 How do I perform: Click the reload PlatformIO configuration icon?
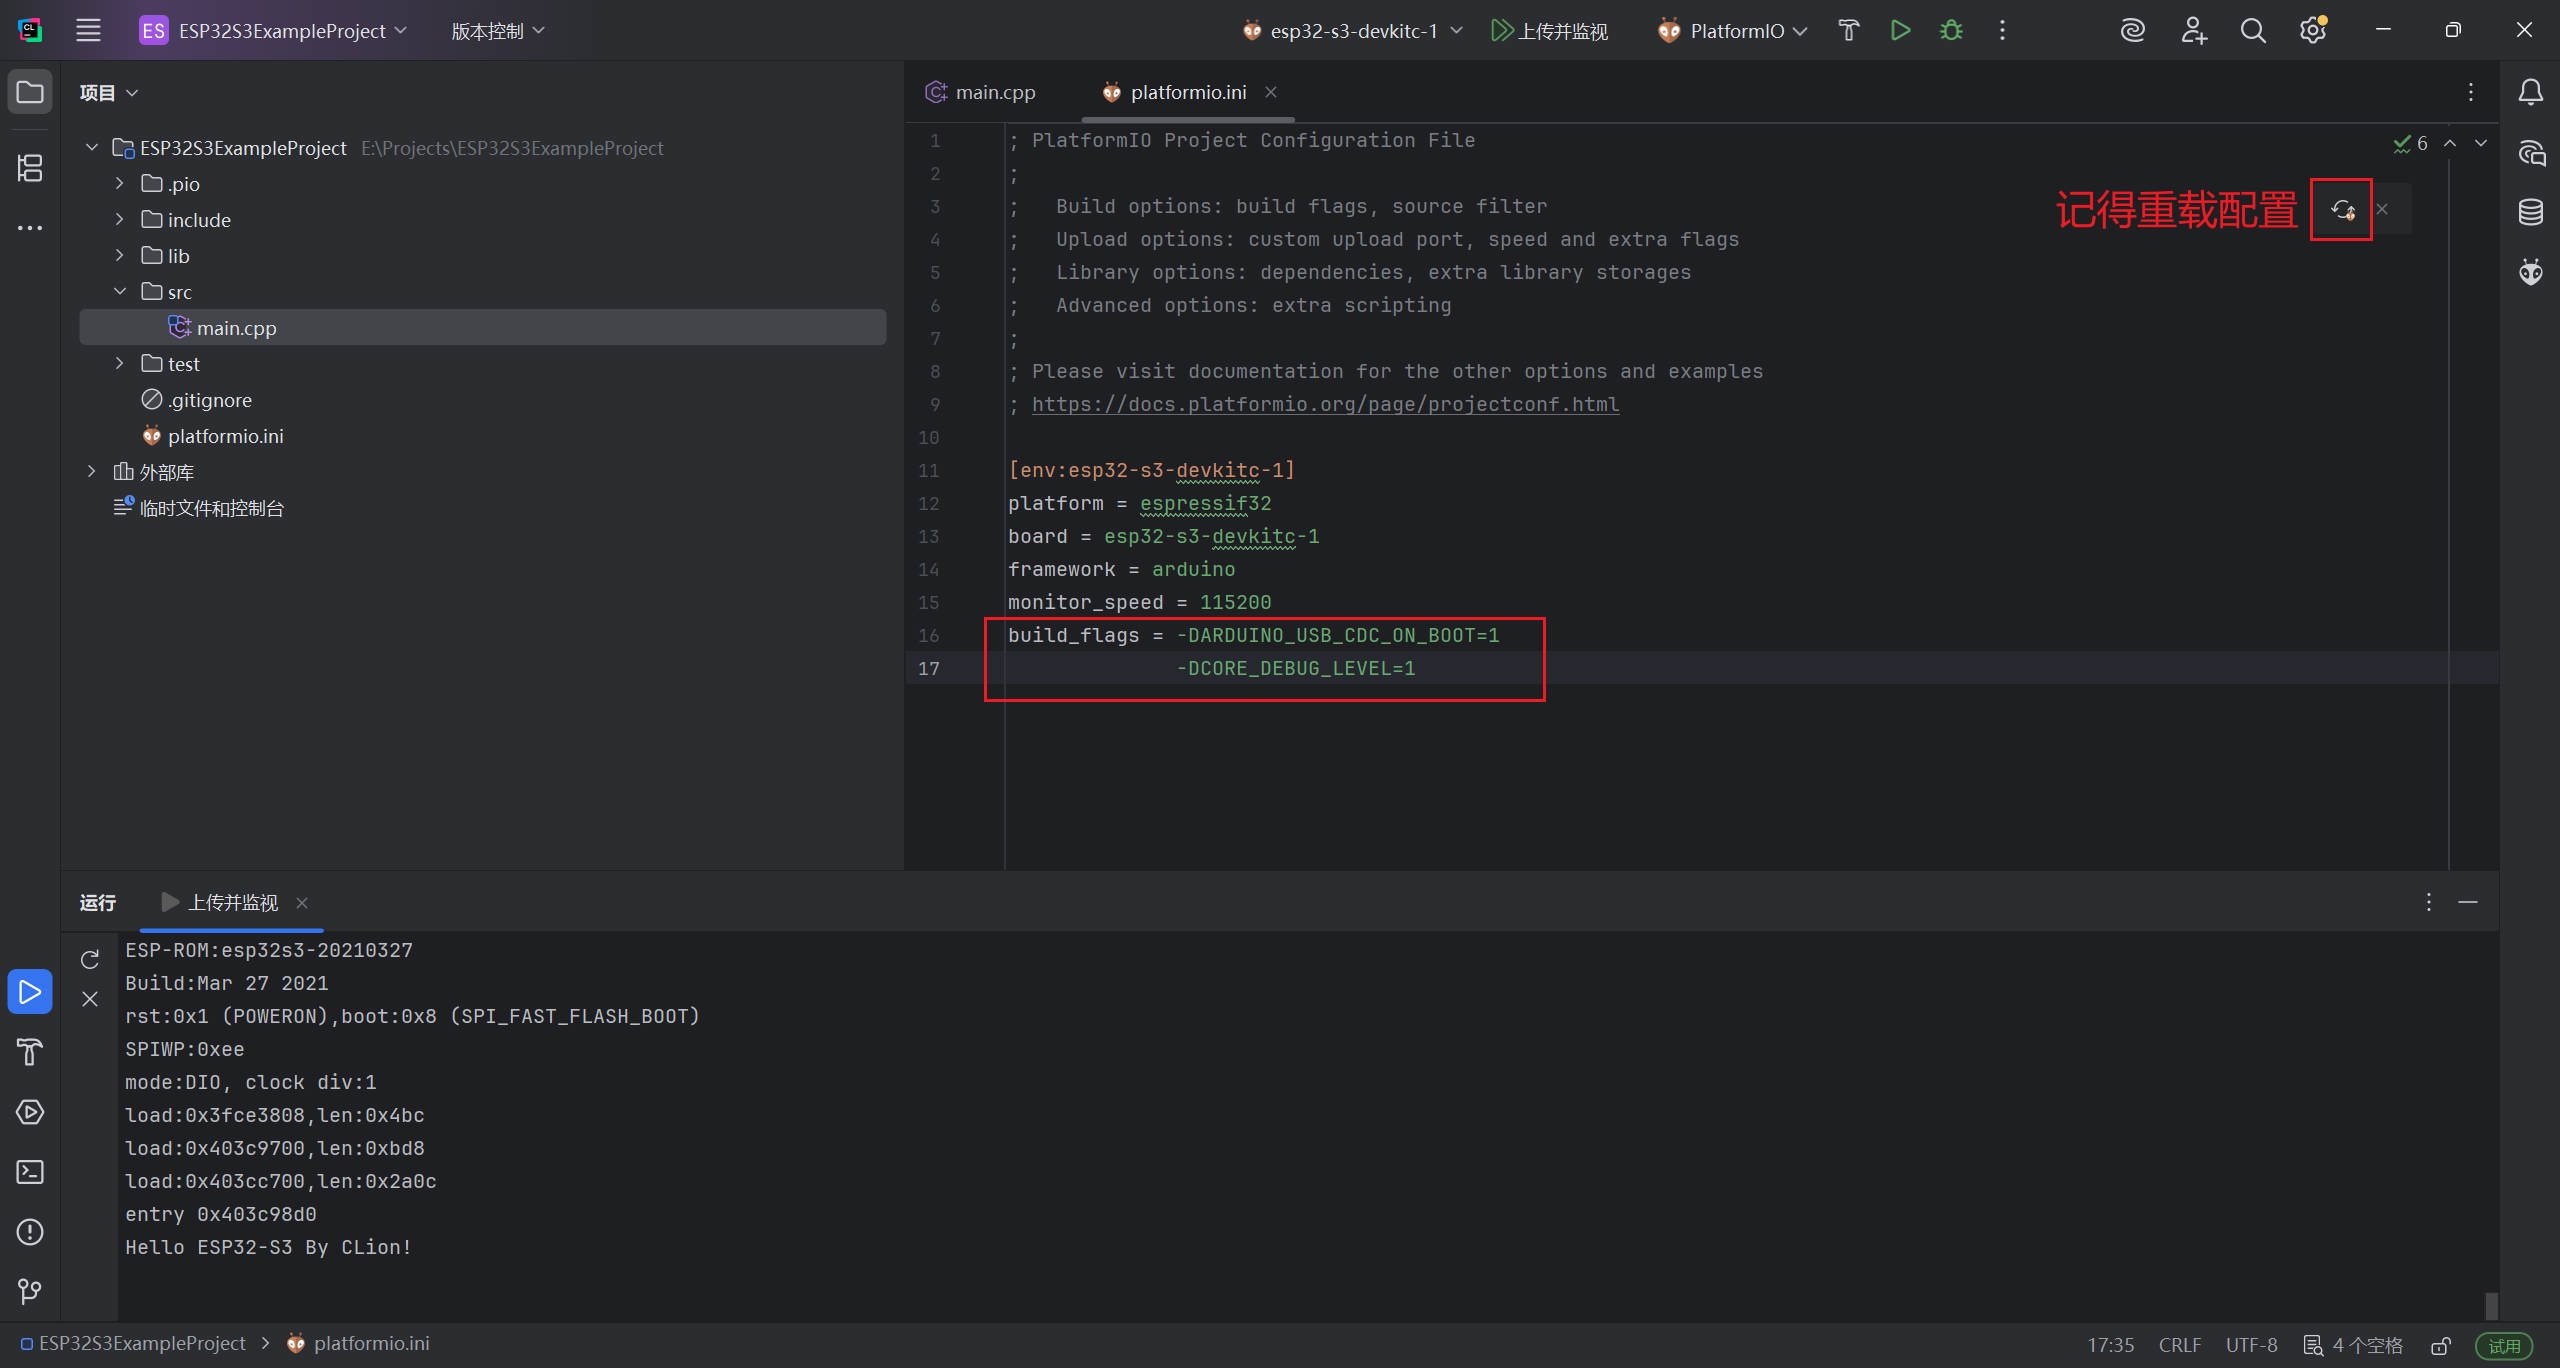coord(2342,210)
